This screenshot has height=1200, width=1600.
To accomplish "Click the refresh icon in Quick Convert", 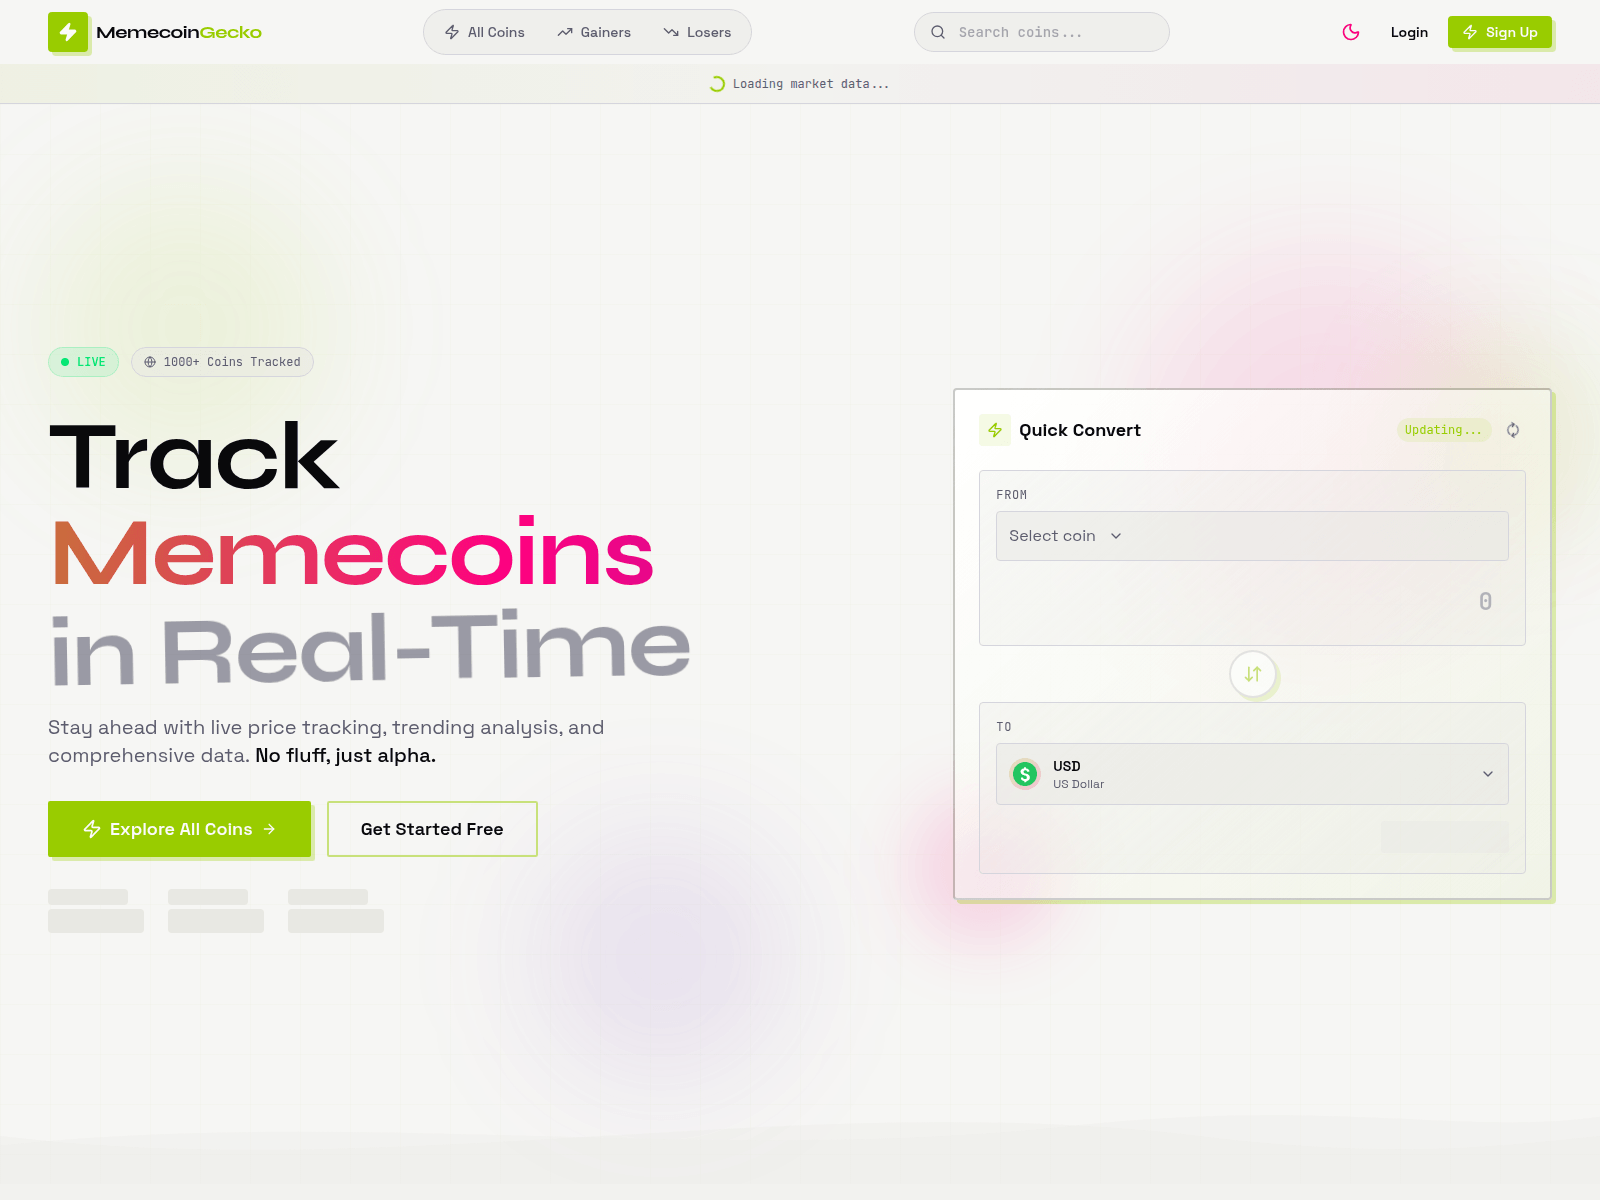I will 1513,430.
